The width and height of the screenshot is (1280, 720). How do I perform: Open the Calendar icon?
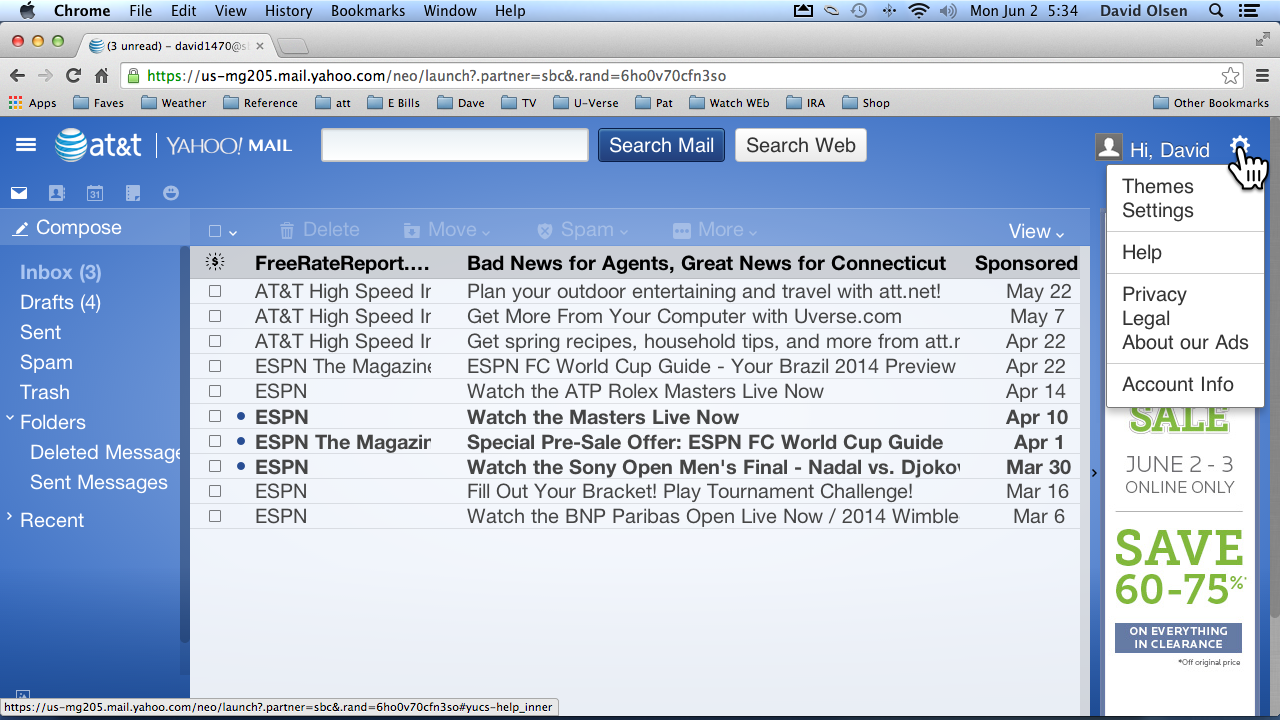[x=95, y=193]
